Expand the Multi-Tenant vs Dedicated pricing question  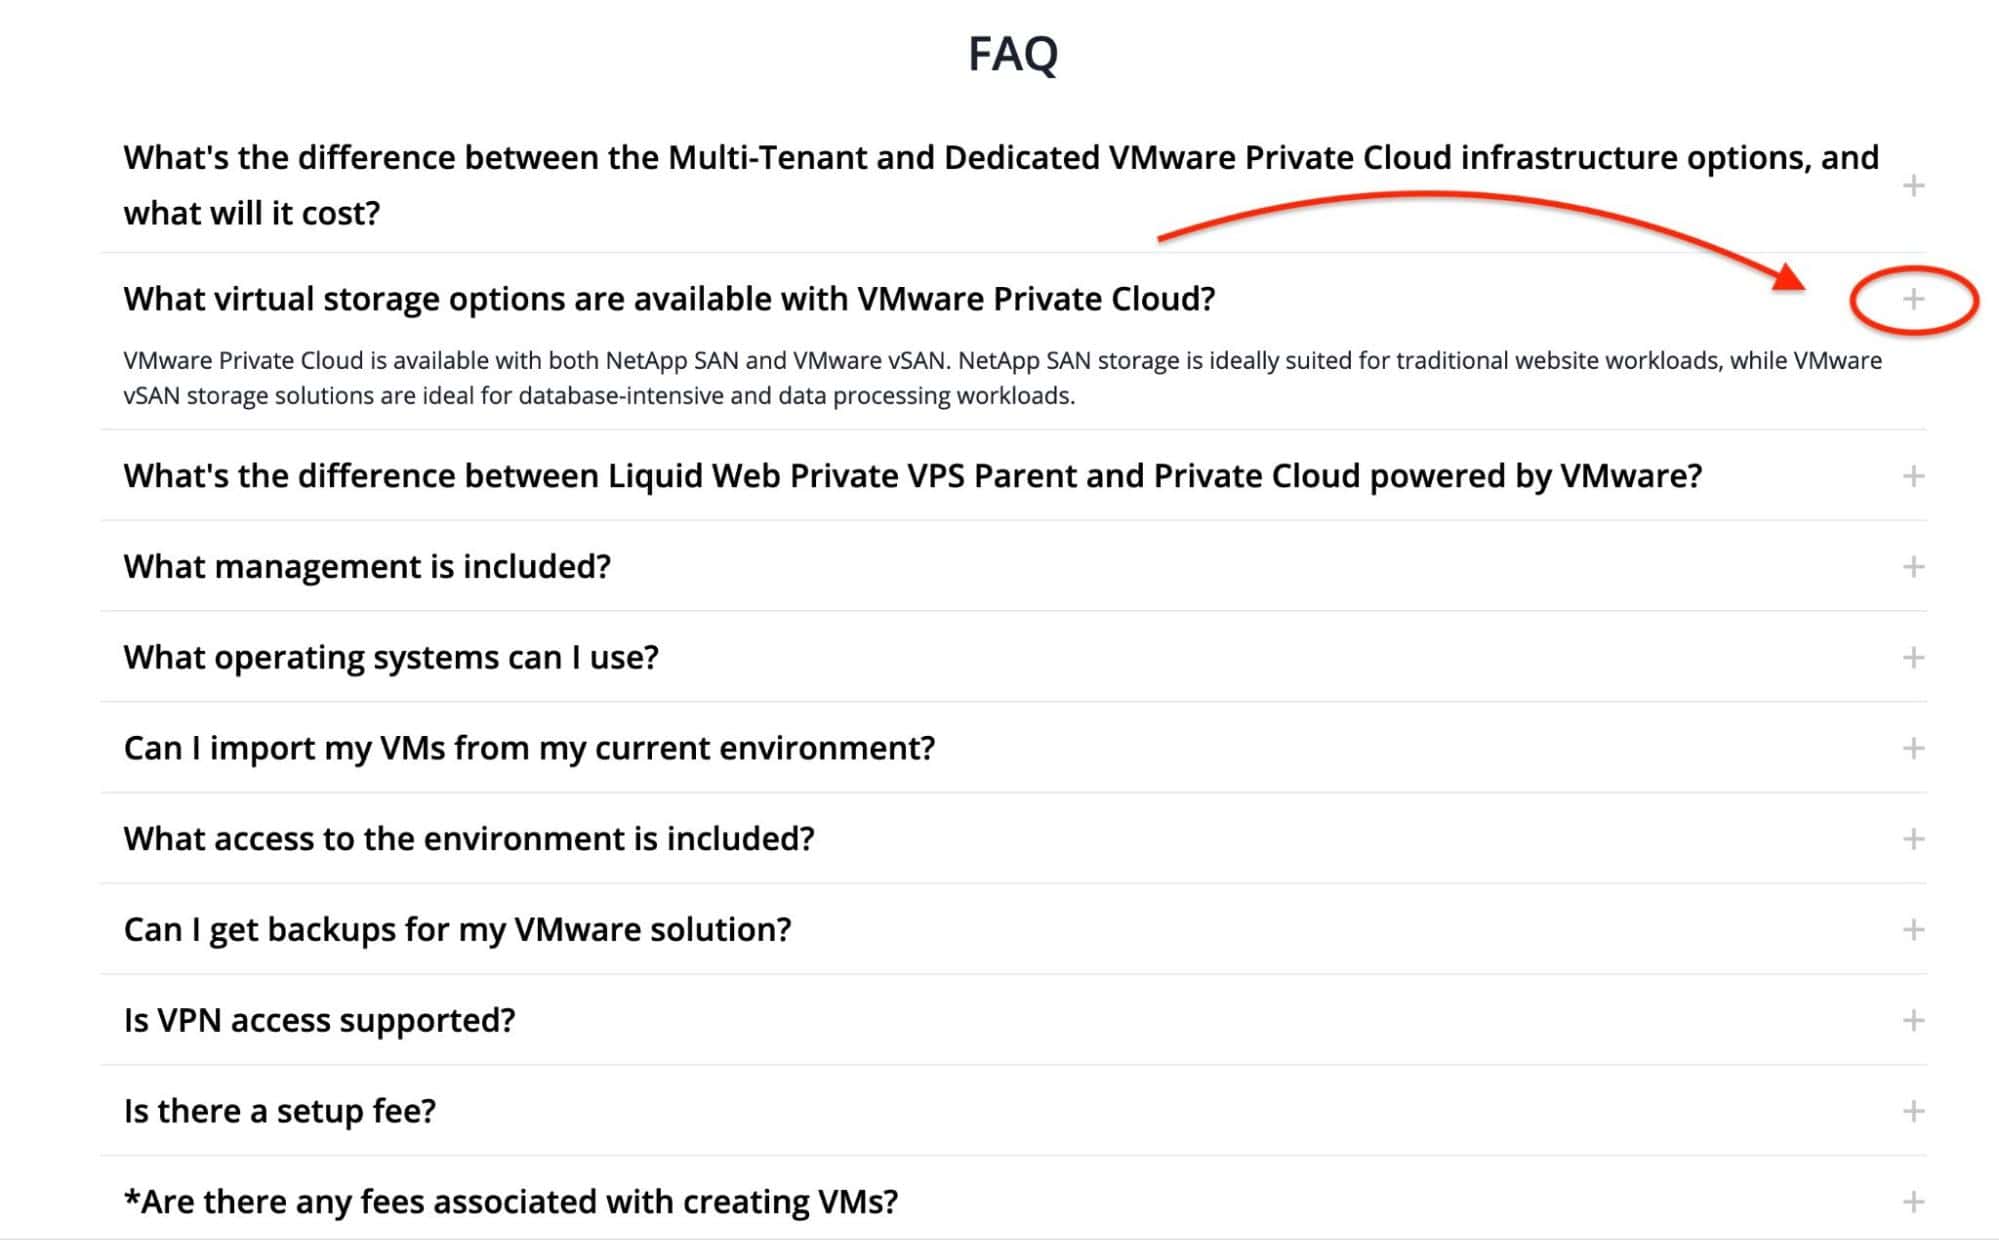pos(1913,184)
